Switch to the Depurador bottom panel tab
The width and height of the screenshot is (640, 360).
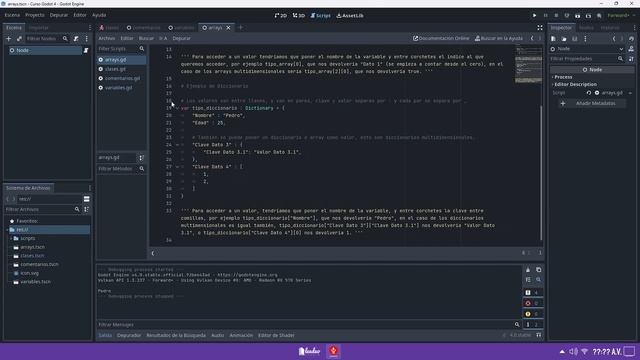[129, 336]
